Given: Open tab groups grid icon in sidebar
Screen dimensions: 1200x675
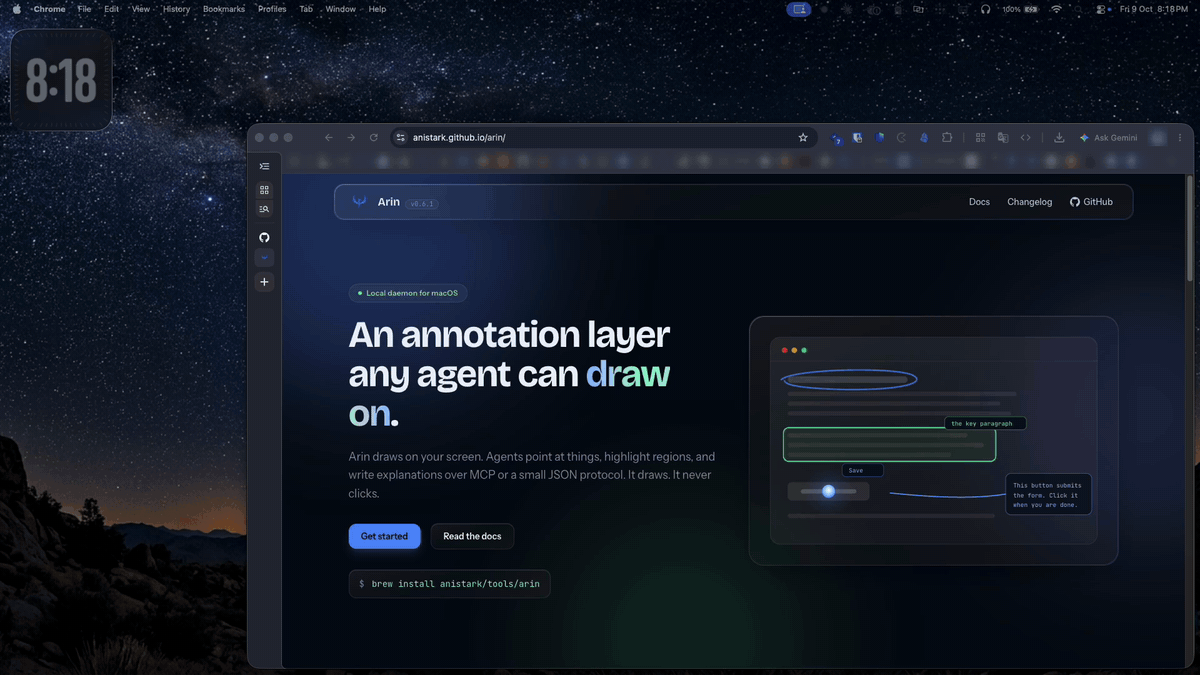Looking at the screenshot, I should point(264,190).
